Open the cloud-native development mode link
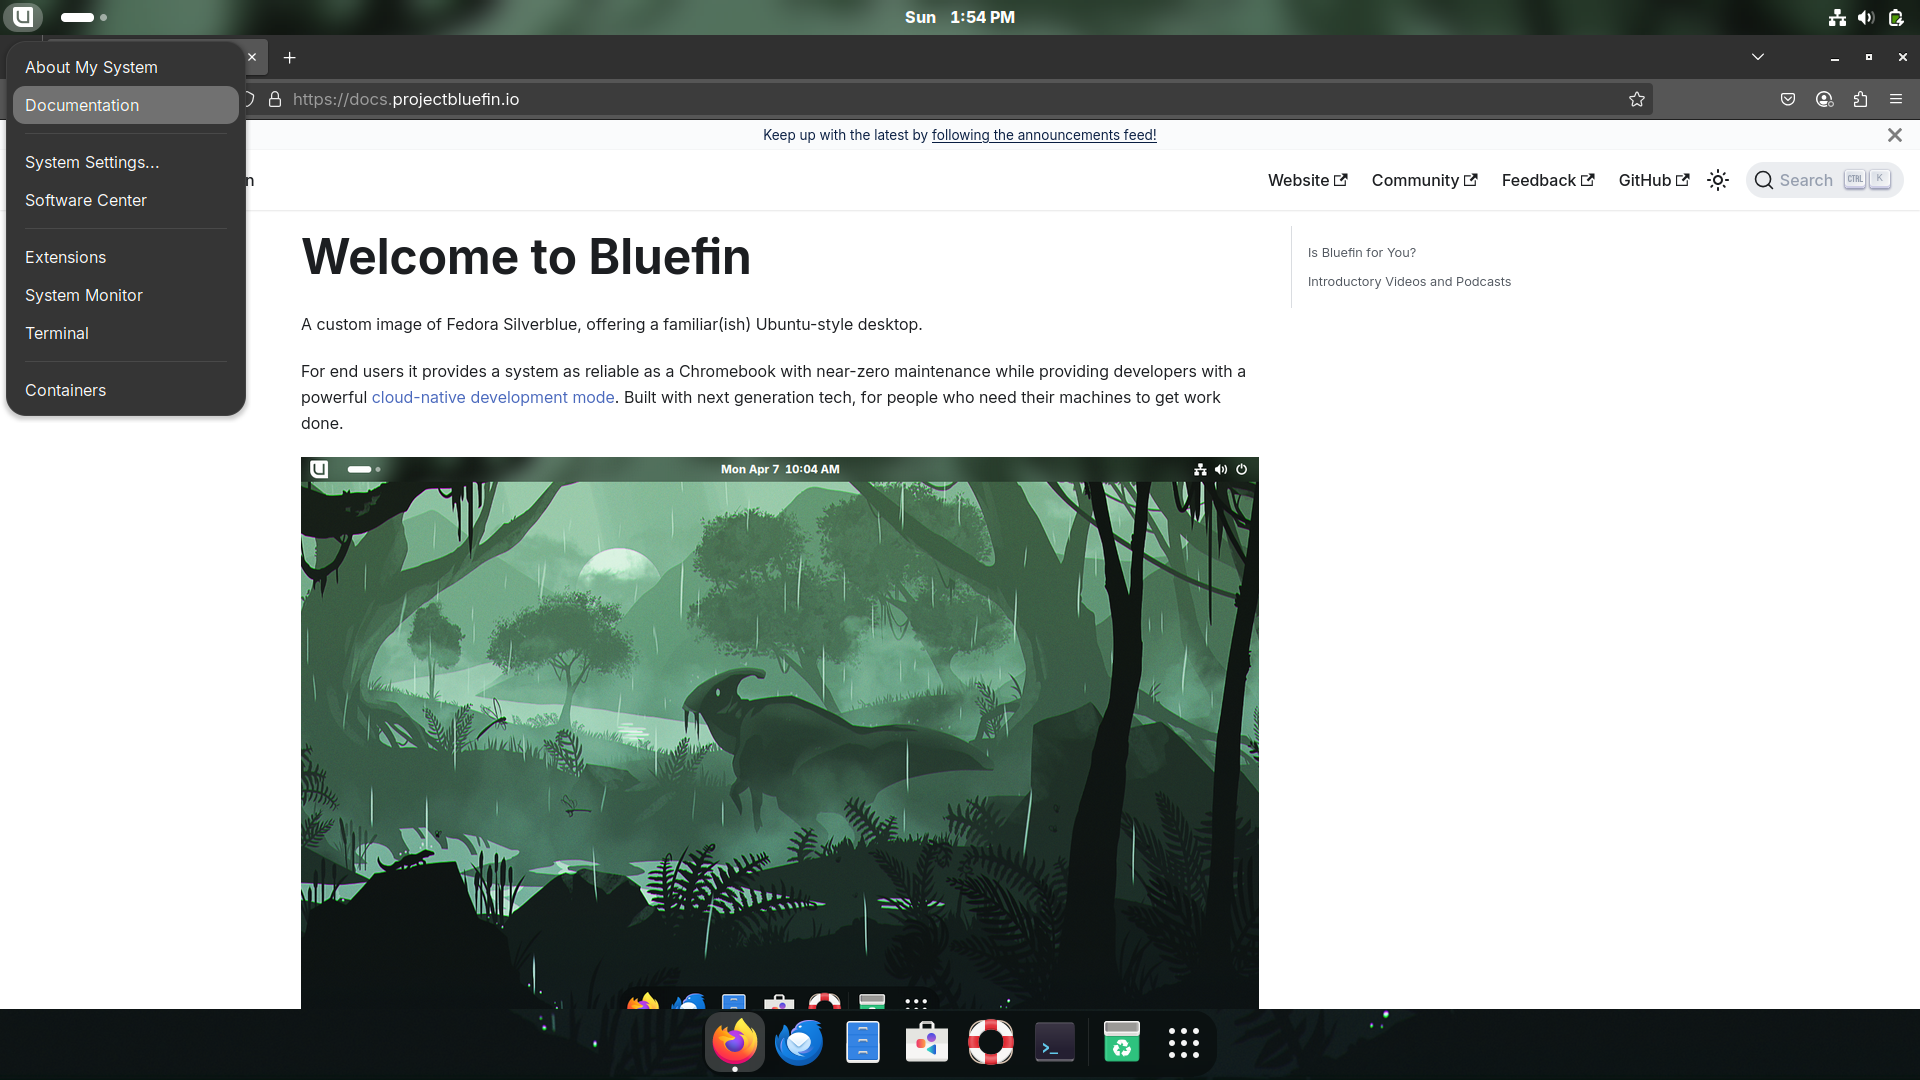1920x1080 pixels. [493, 397]
